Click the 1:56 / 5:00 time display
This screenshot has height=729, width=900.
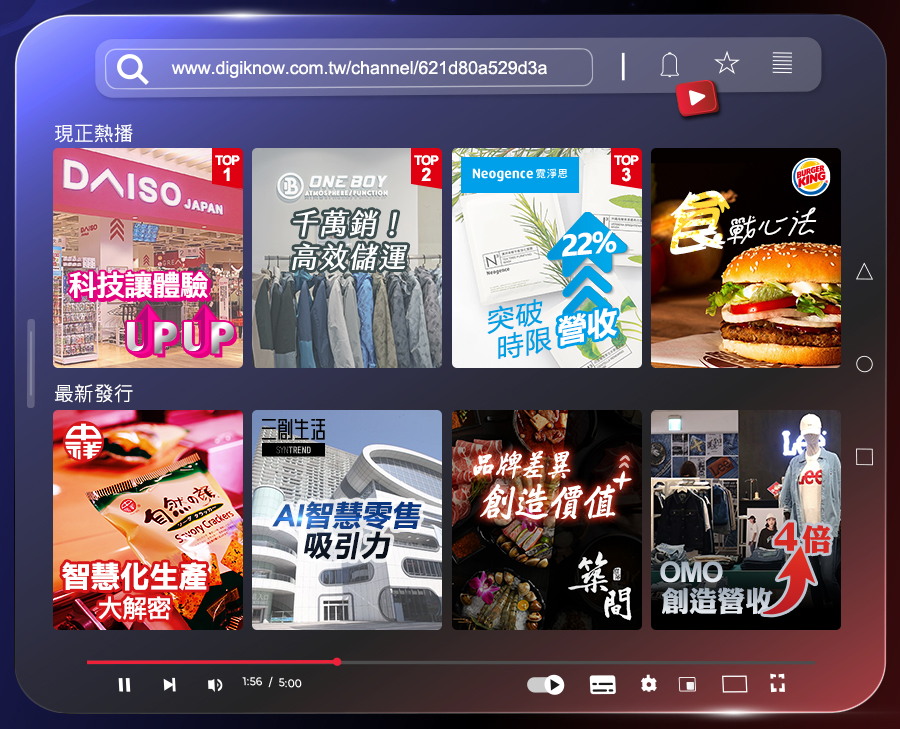pos(271,683)
